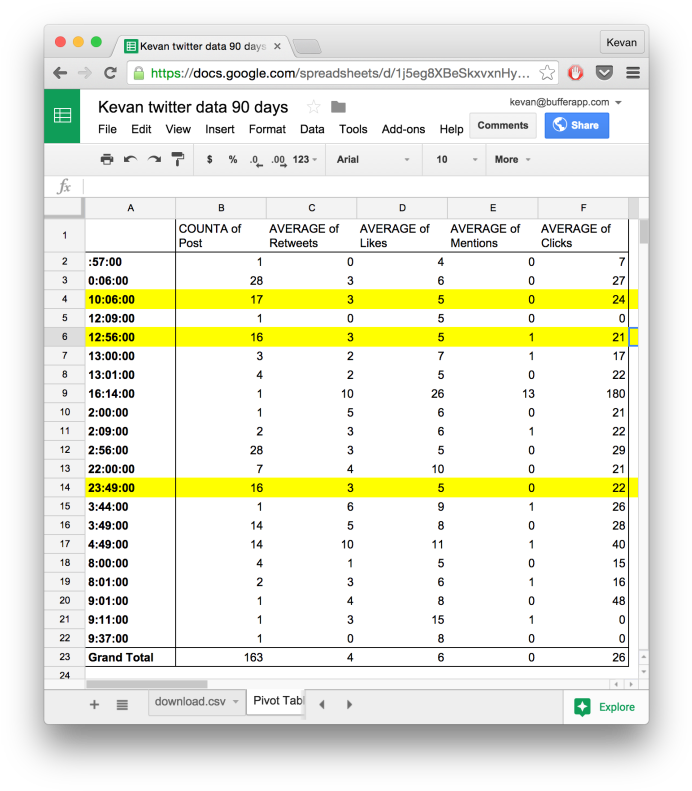Click the print icon in toolbar
Viewport: 692px width, 791px height.
(107, 159)
